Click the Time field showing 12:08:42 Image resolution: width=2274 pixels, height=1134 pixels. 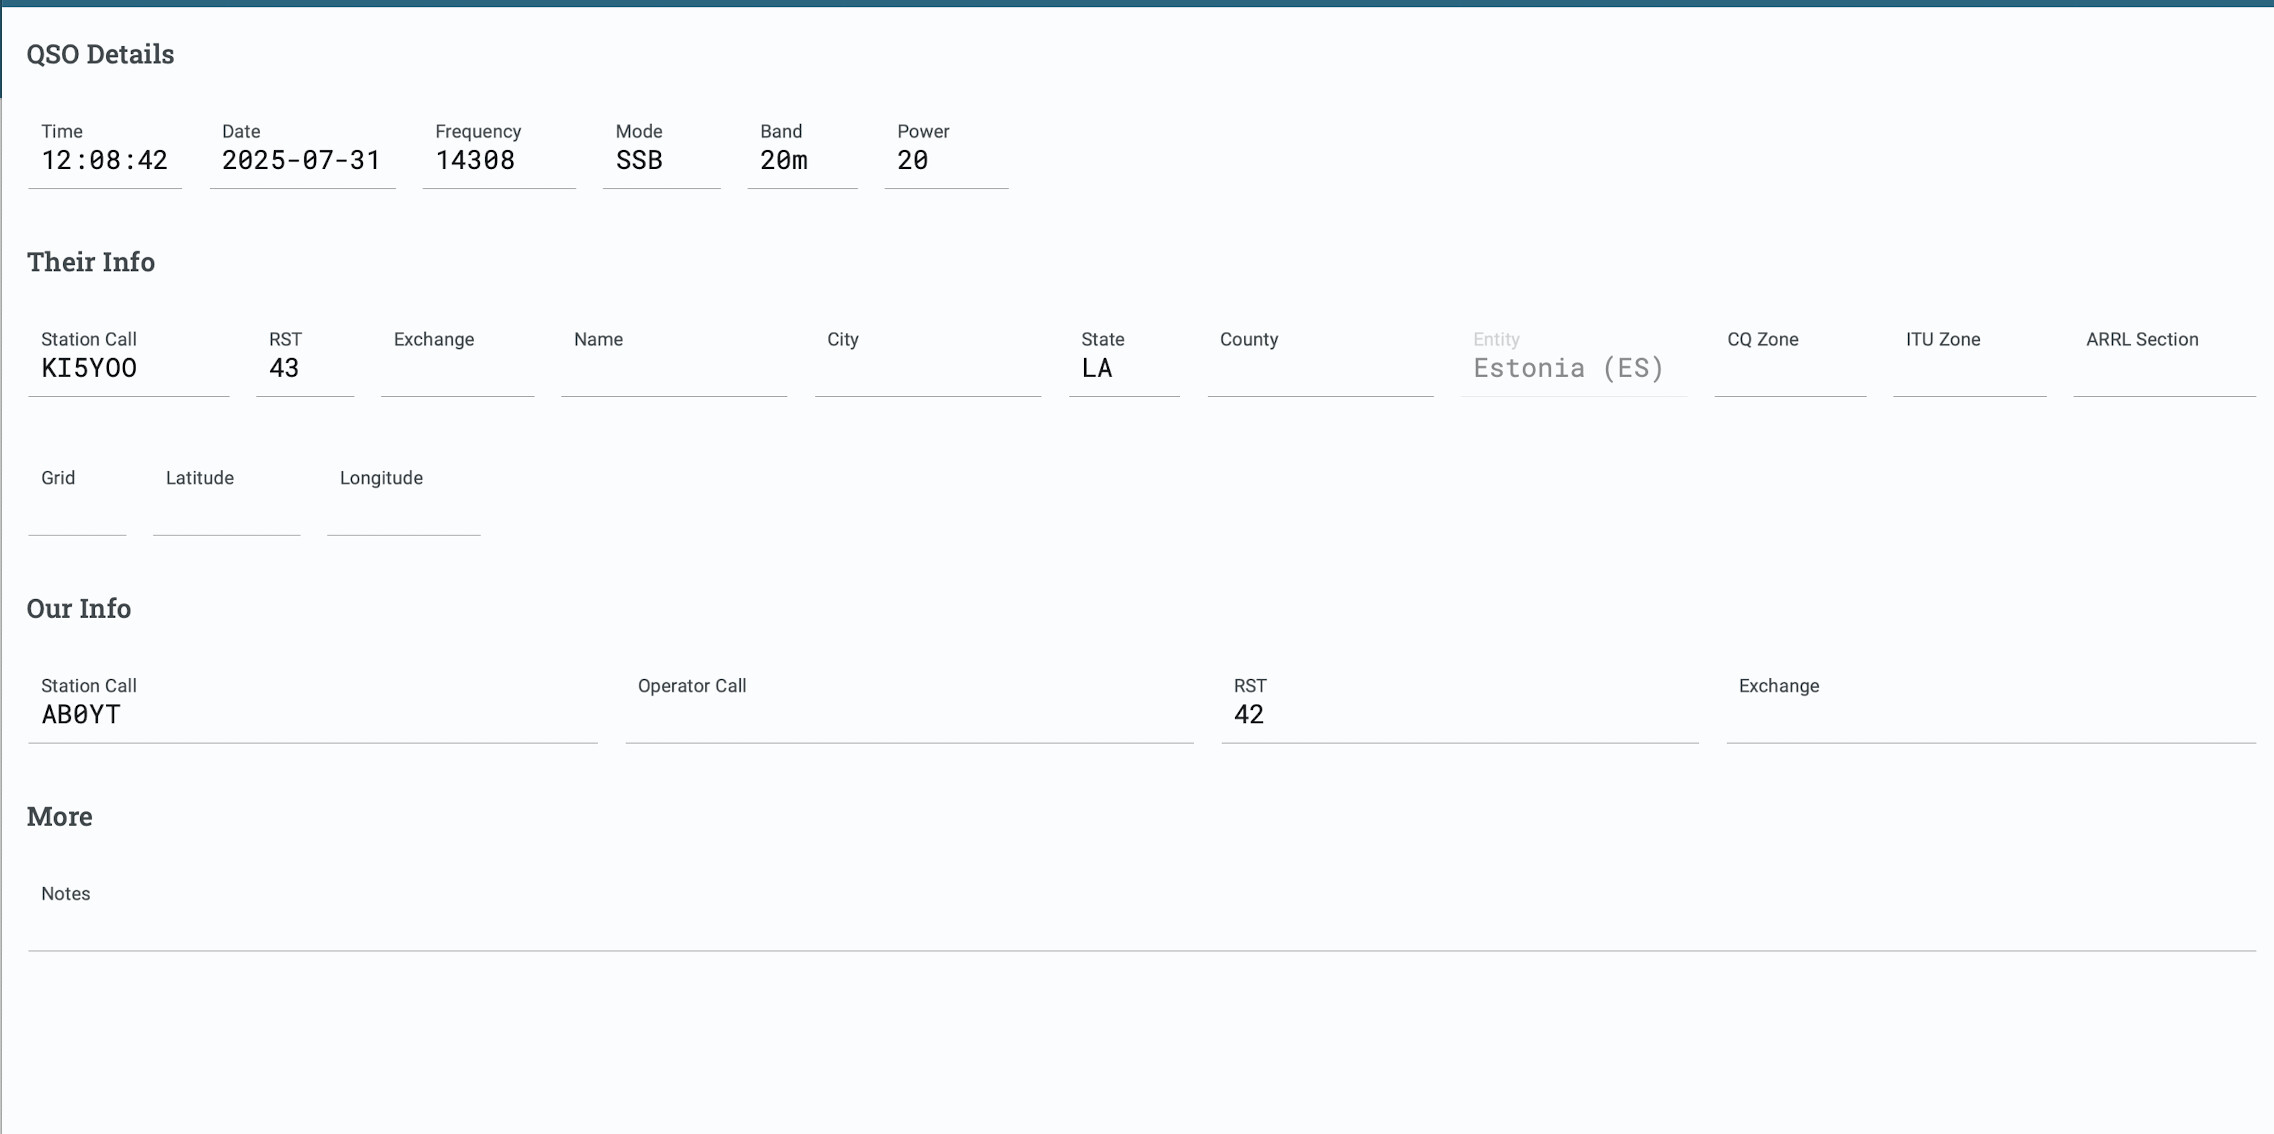pos(105,152)
